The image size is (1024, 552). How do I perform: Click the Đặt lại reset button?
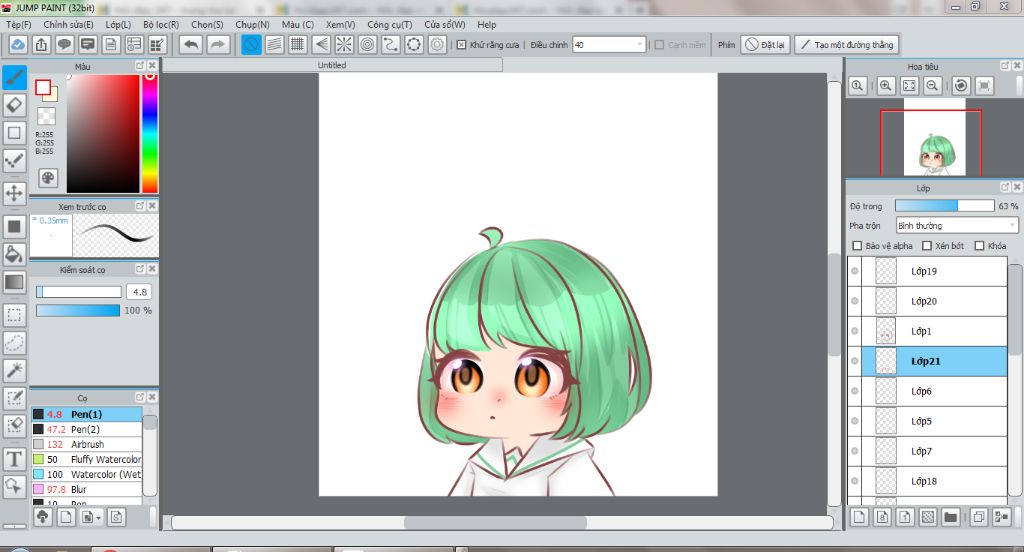click(x=765, y=44)
